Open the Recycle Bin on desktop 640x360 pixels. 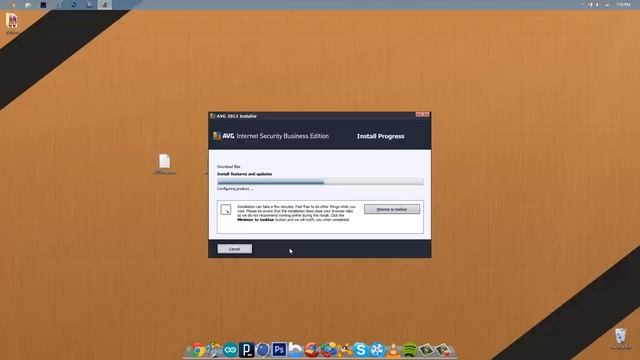coord(620,339)
